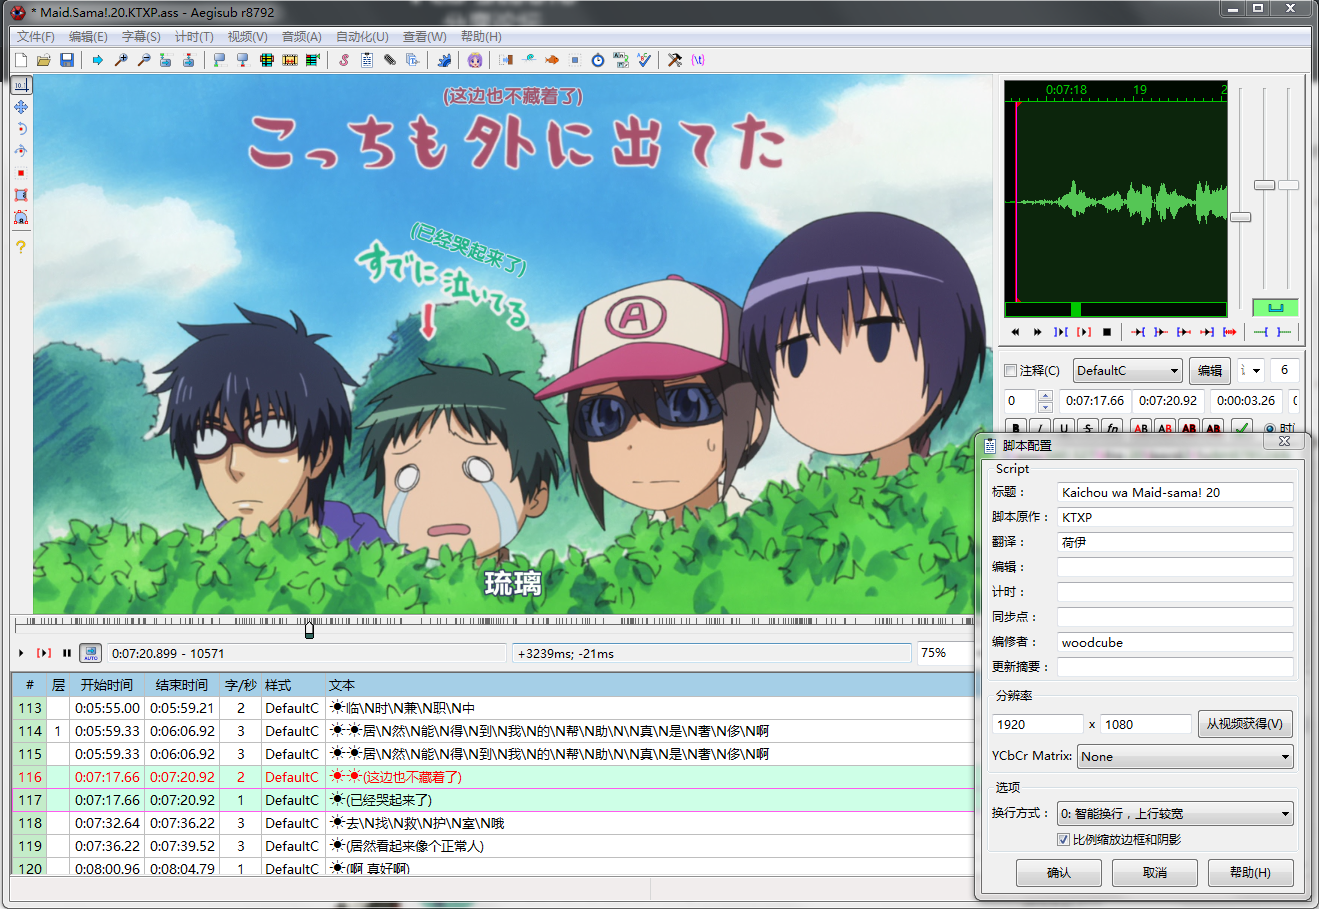Play the current line in video
1319x909 pixels.
(x=44, y=653)
